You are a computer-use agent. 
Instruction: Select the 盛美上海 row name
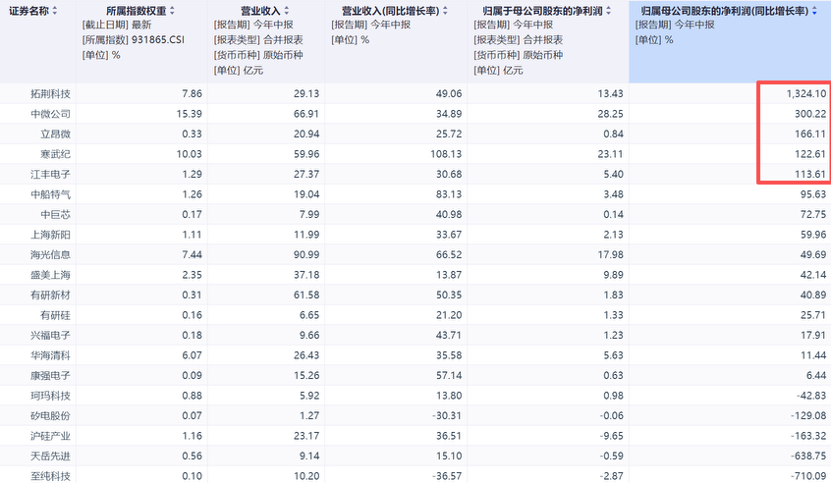pos(50,275)
